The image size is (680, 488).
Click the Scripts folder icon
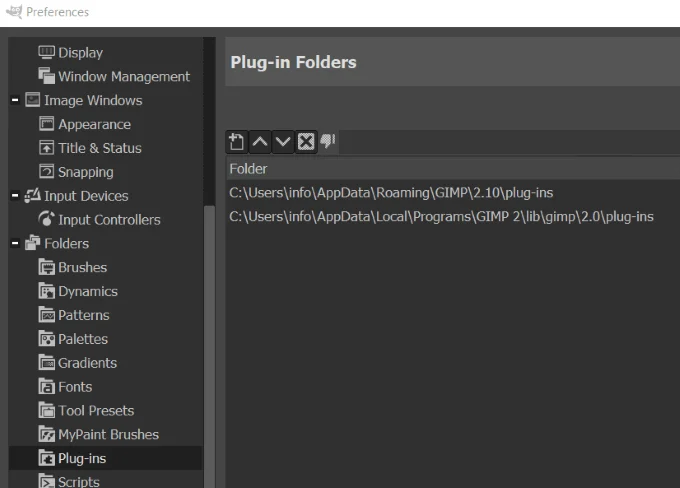pos(46,481)
